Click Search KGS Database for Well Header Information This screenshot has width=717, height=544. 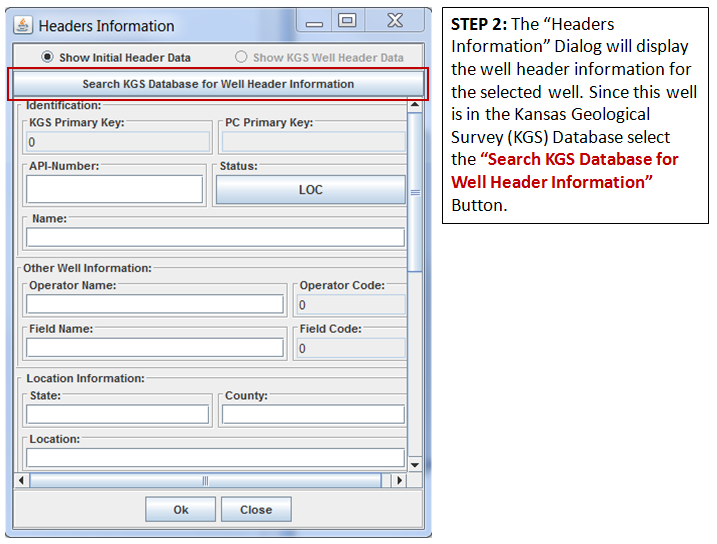tap(218, 84)
